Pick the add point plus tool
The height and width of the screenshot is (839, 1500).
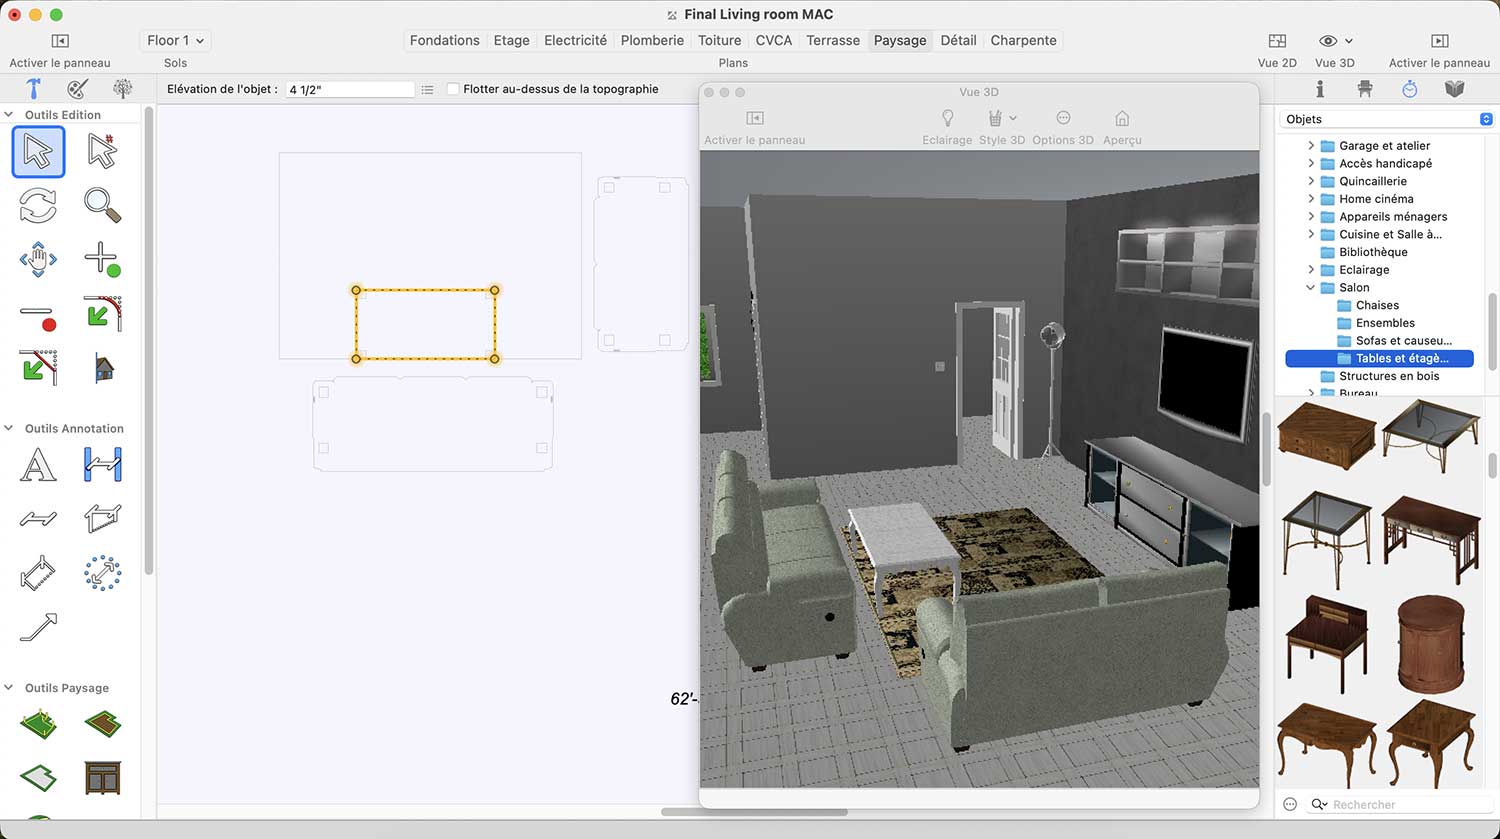pos(102,259)
